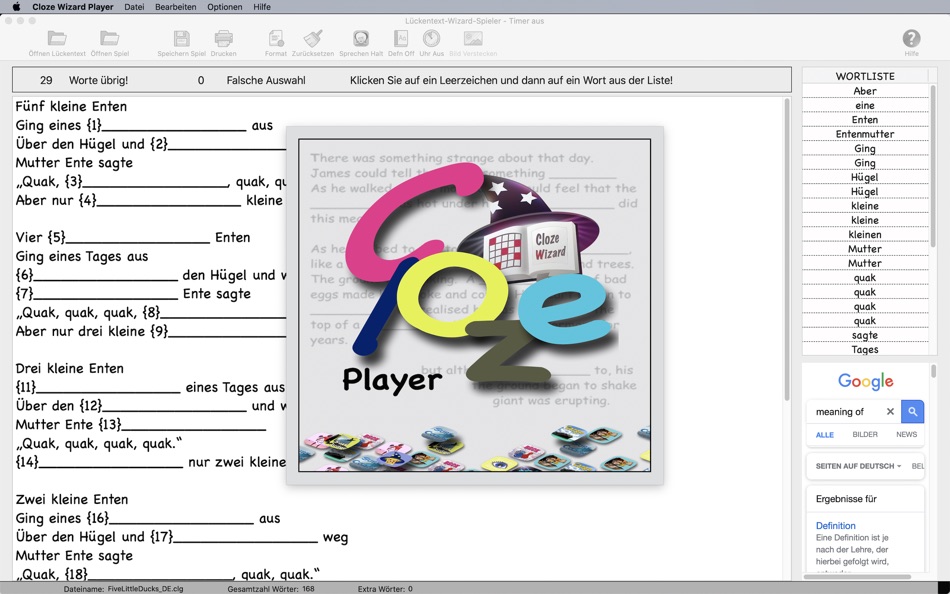Click the blank numbered {13}
This screenshot has width=950, height=594.
(181, 424)
